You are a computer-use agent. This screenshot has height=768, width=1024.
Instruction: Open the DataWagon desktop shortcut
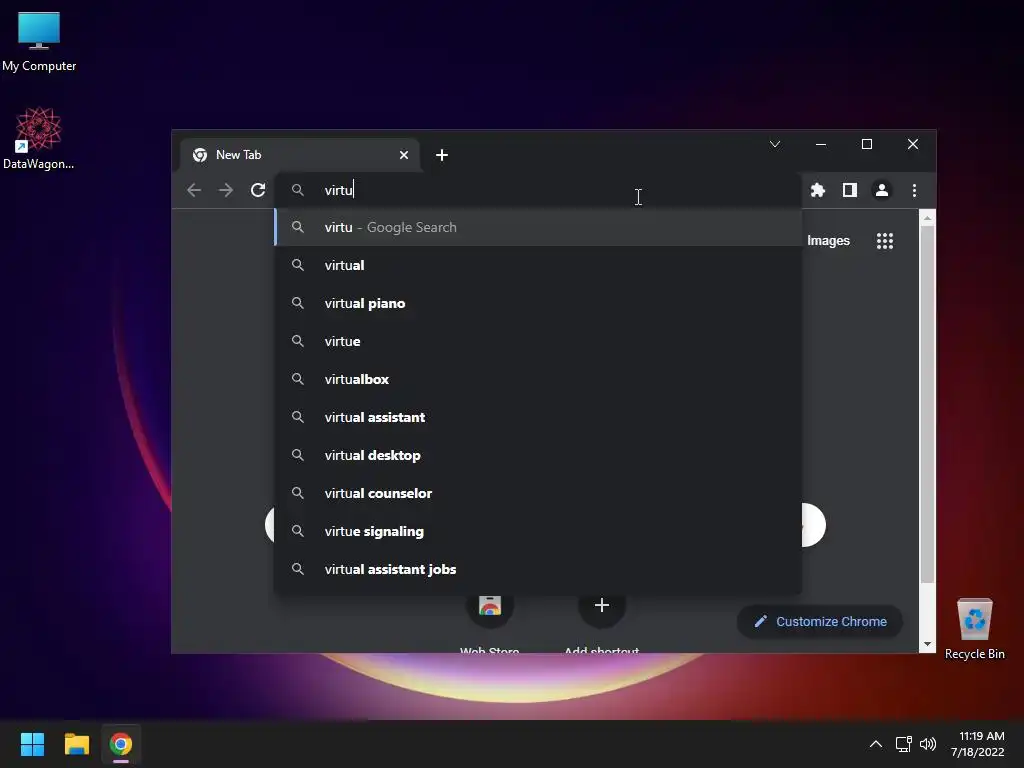pos(38,138)
